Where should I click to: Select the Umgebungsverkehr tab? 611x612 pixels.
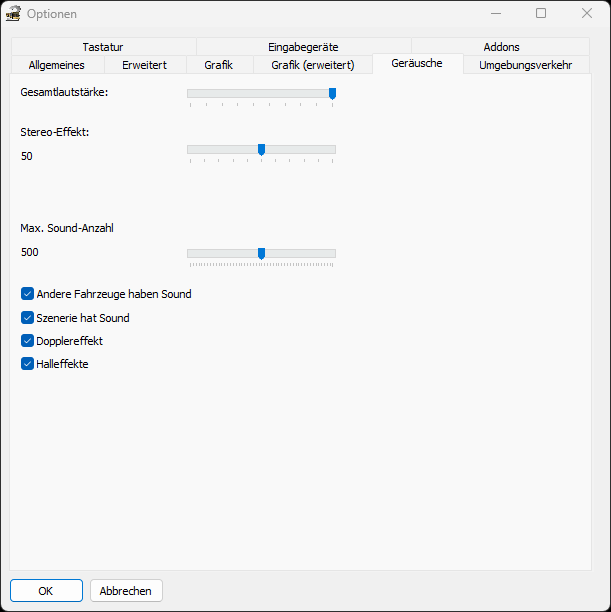tap(525, 65)
